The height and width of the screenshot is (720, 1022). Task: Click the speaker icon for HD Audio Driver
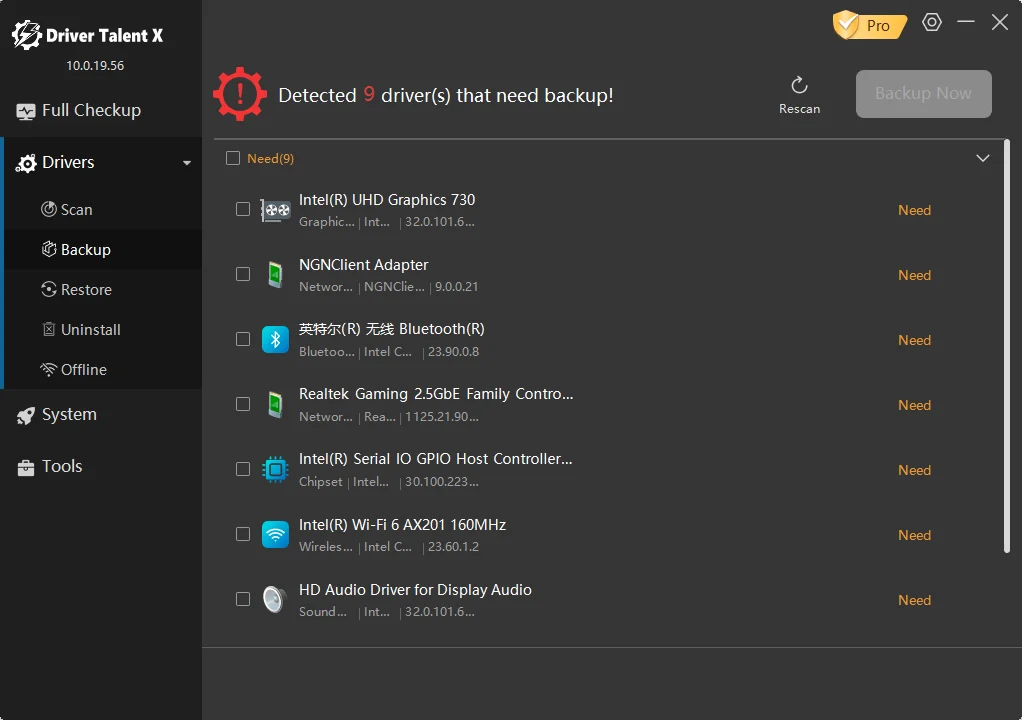click(x=275, y=599)
